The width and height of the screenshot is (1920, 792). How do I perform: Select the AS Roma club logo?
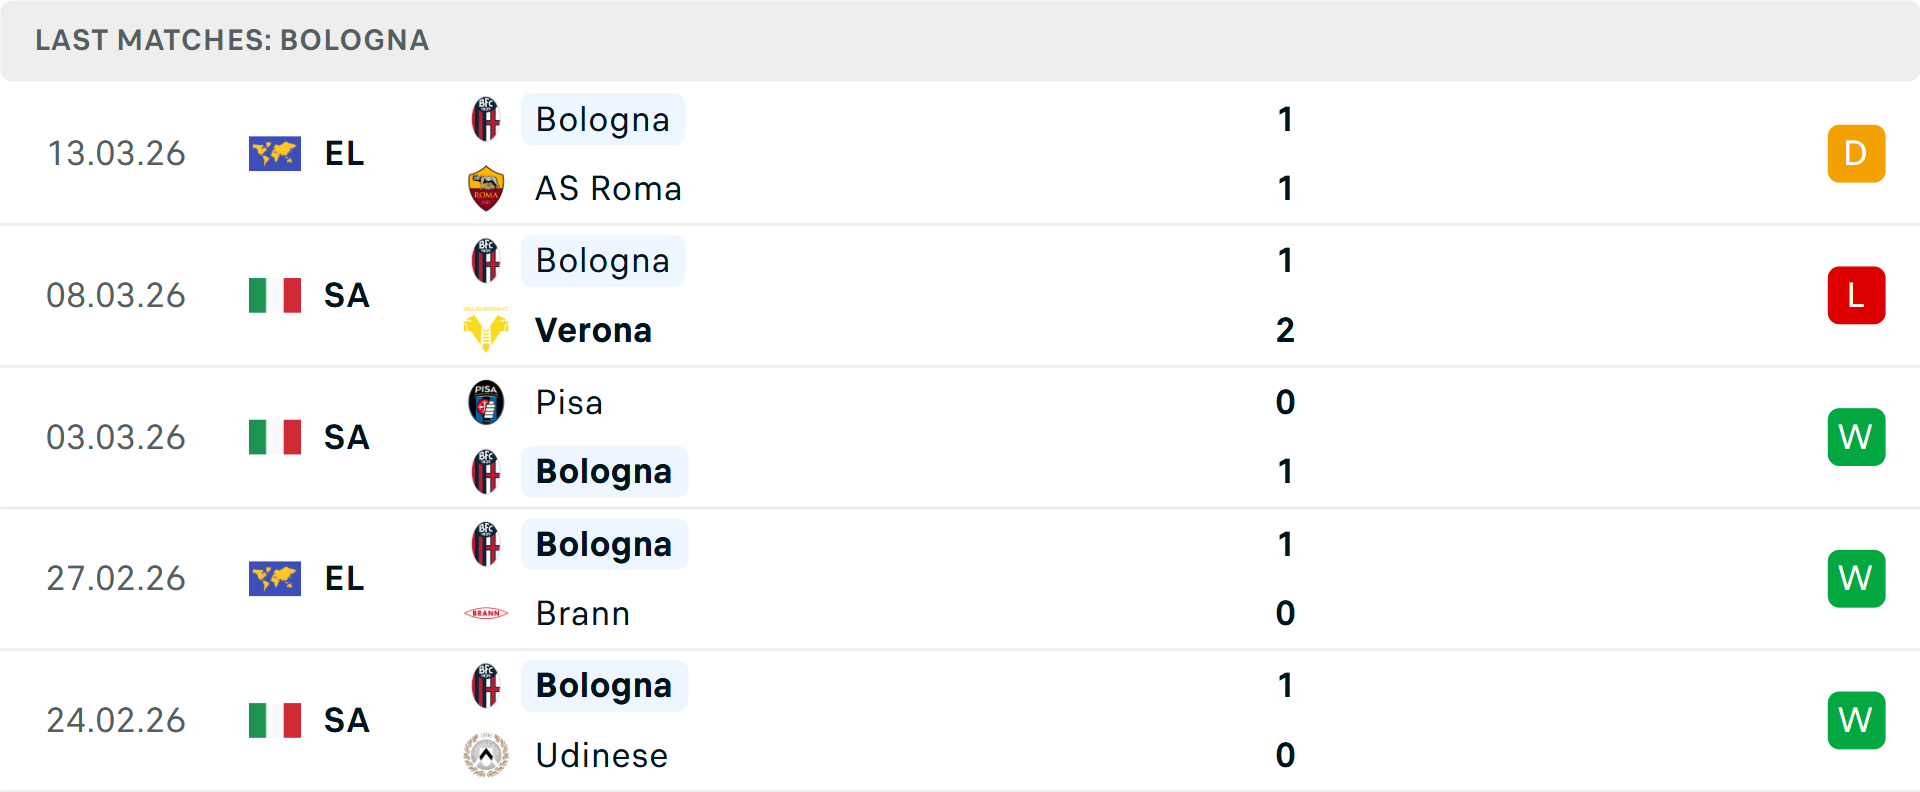pyautogui.click(x=485, y=187)
